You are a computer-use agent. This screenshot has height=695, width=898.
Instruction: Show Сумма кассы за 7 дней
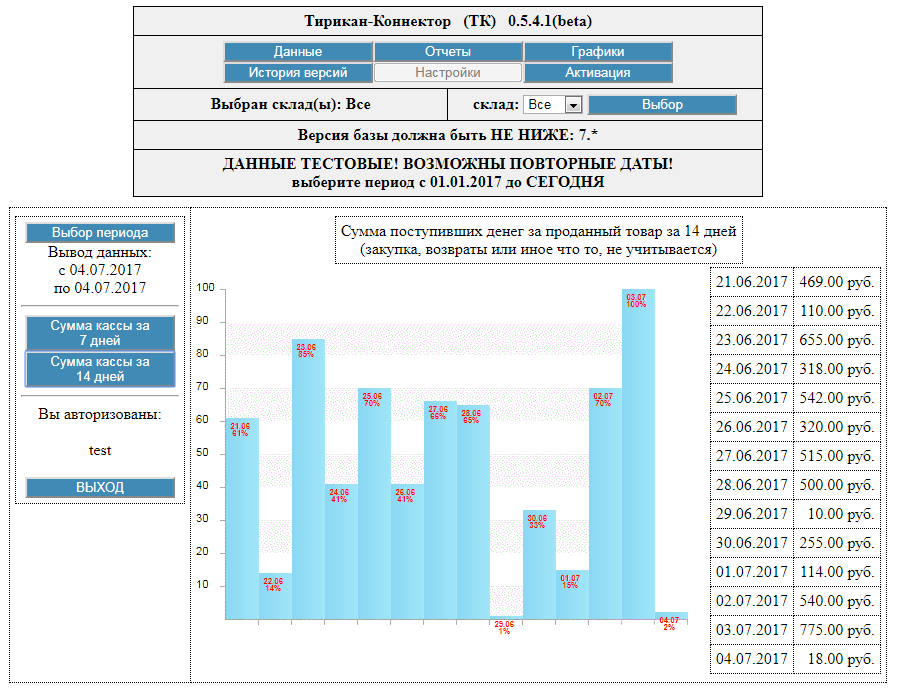pyautogui.click(x=100, y=333)
